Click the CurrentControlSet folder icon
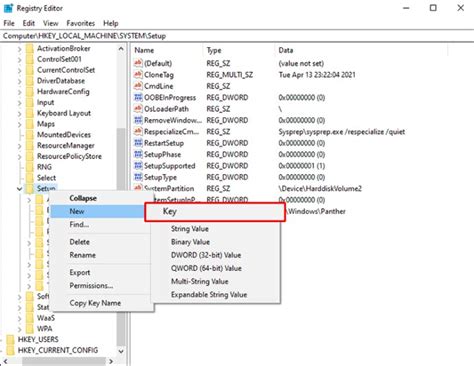 [30, 70]
